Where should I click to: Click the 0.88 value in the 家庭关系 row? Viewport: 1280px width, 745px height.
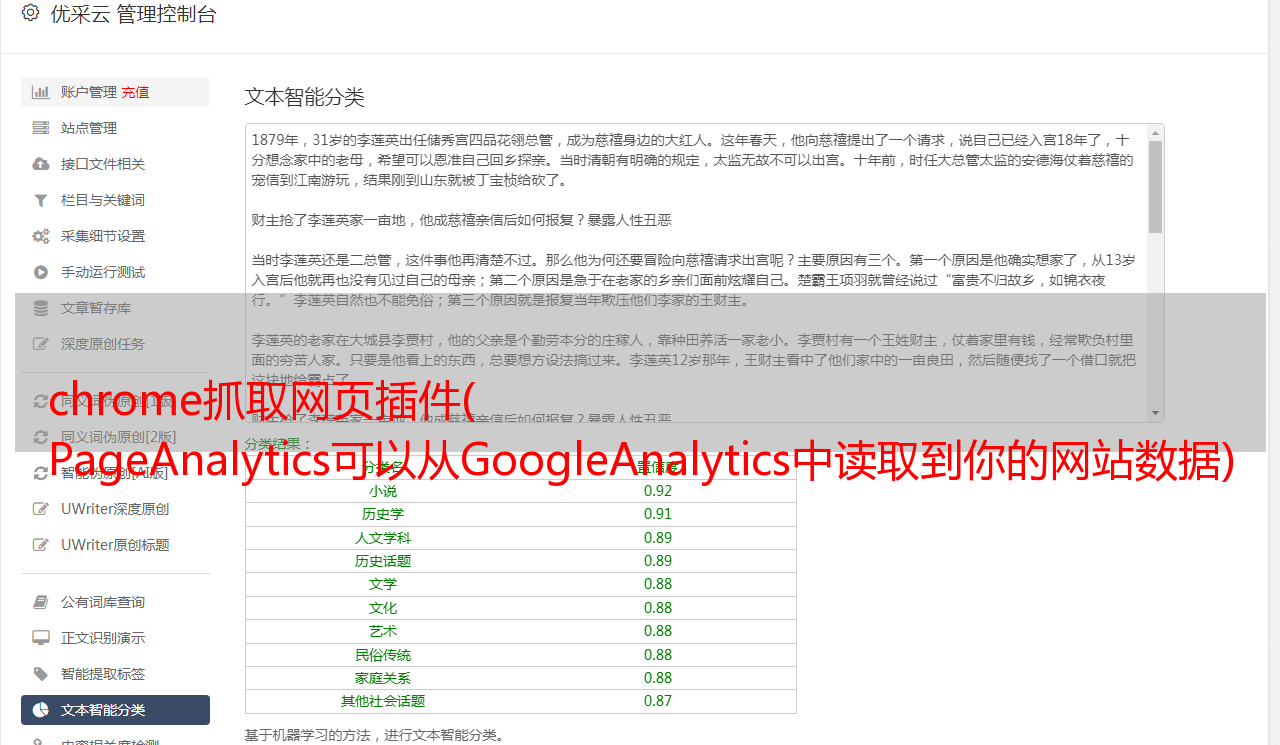pos(658,678)
